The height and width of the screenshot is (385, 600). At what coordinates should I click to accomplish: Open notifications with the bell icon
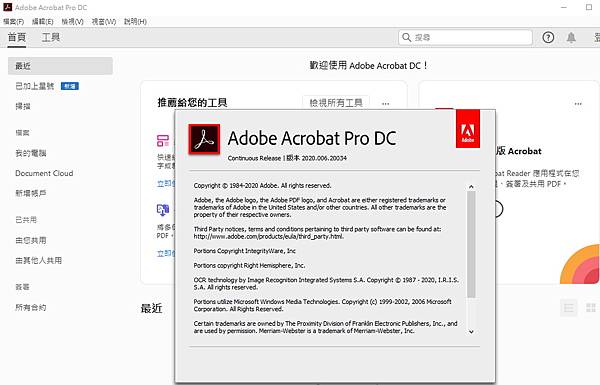pos(571,38)
